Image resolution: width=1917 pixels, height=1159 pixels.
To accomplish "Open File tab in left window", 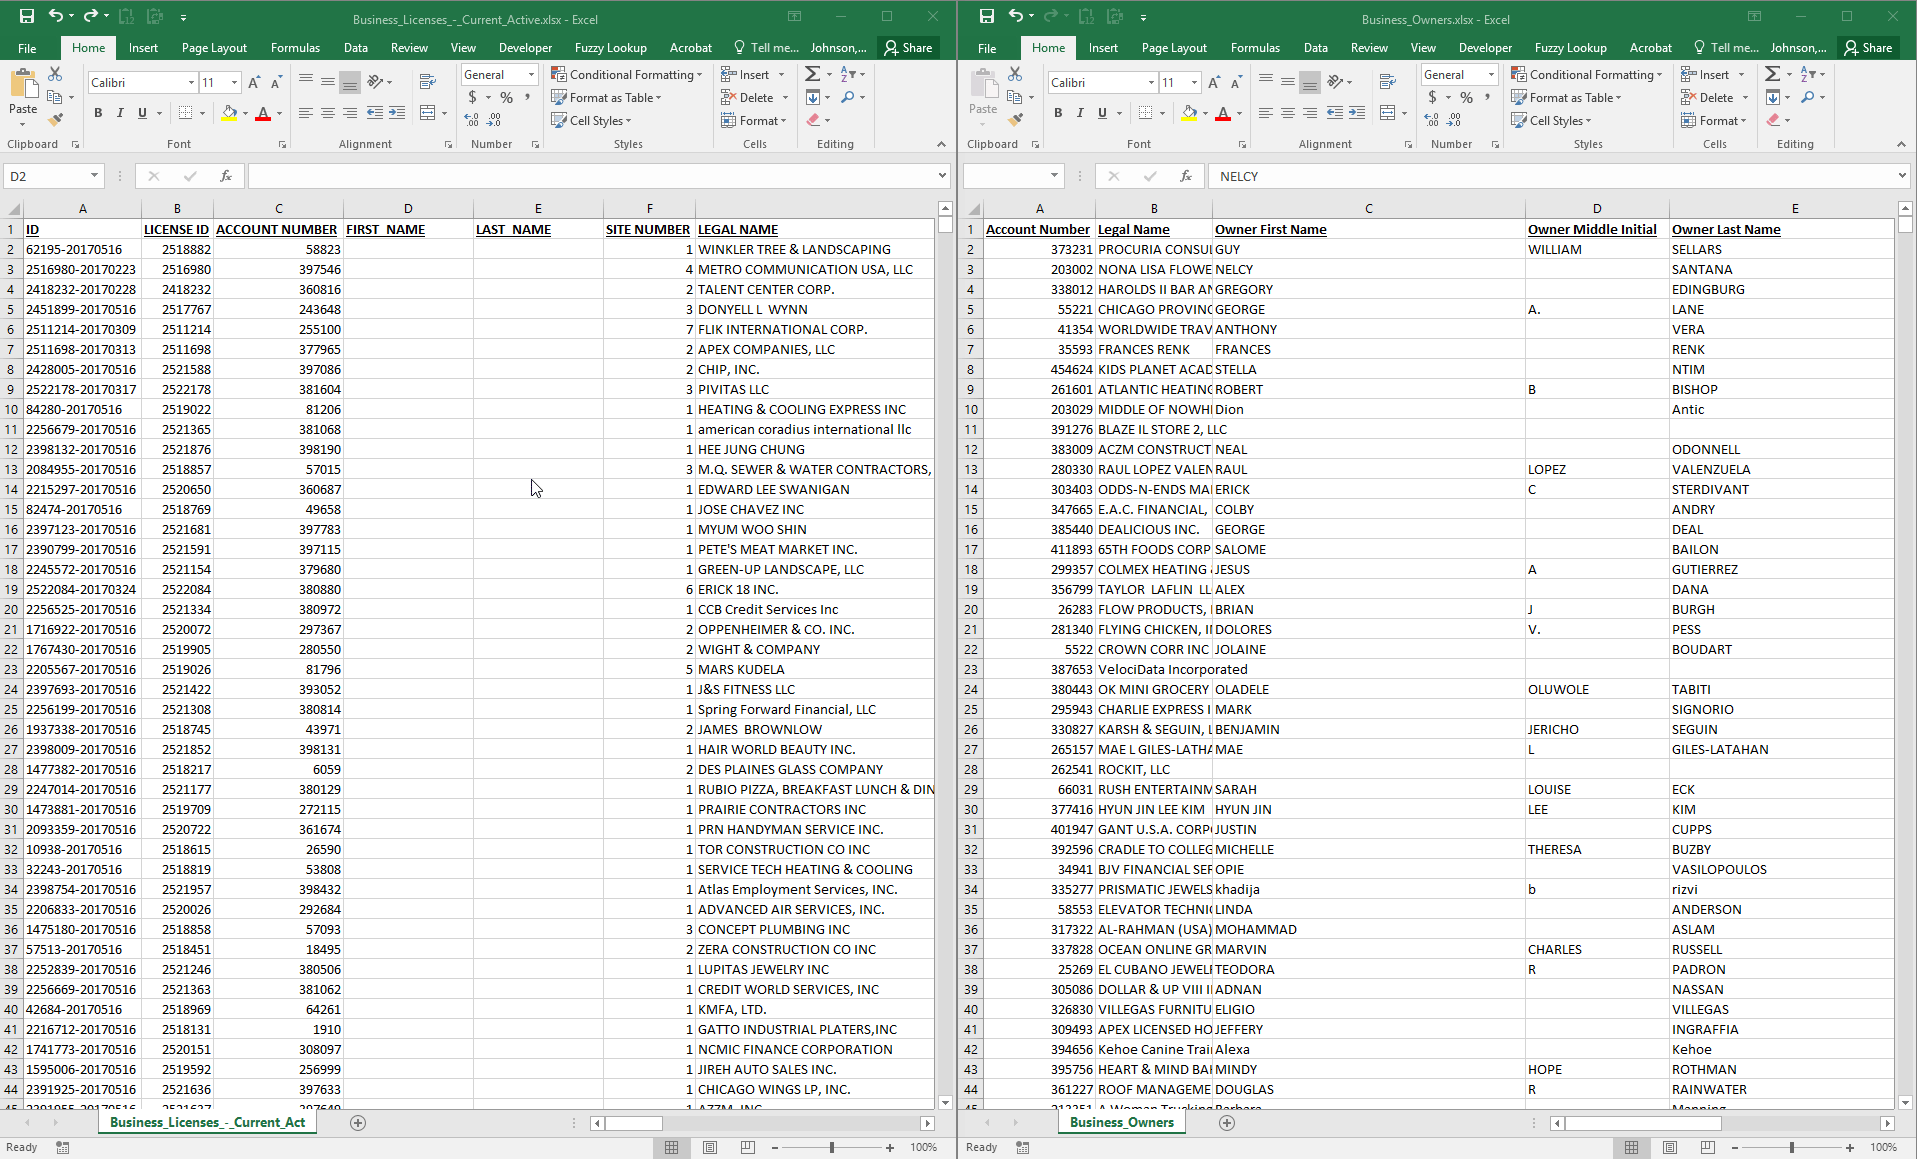I will [27, 48].
